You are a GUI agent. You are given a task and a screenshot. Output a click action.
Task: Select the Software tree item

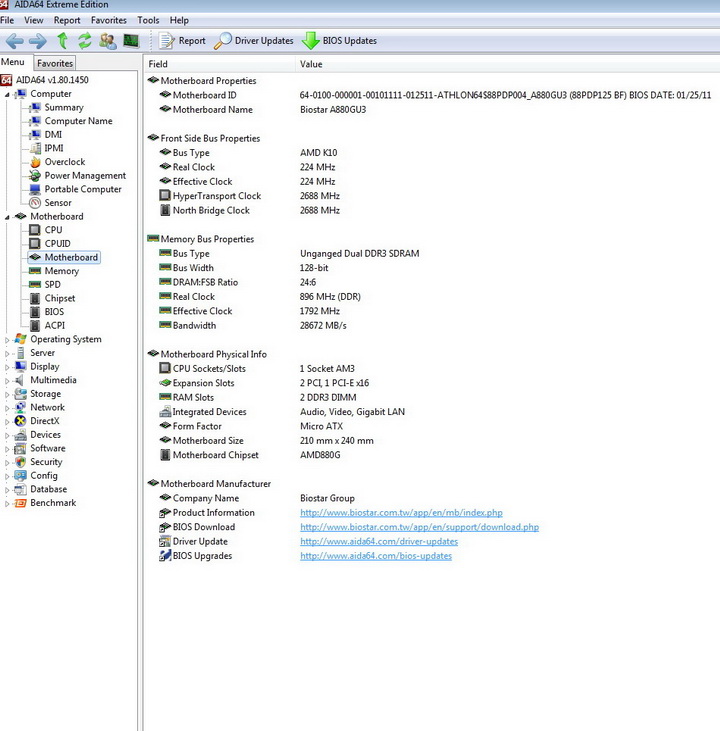(48, 448)
